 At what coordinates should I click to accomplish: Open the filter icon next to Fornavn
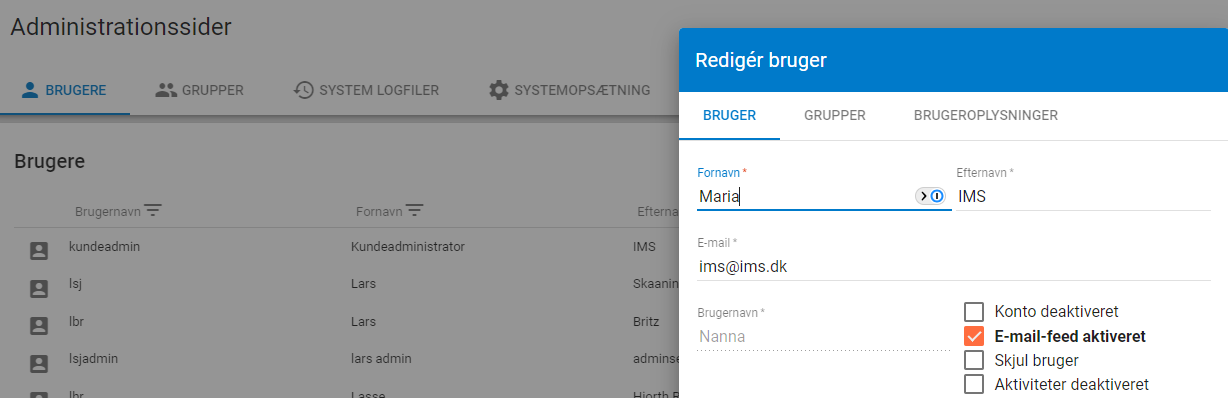coord(414,211)
